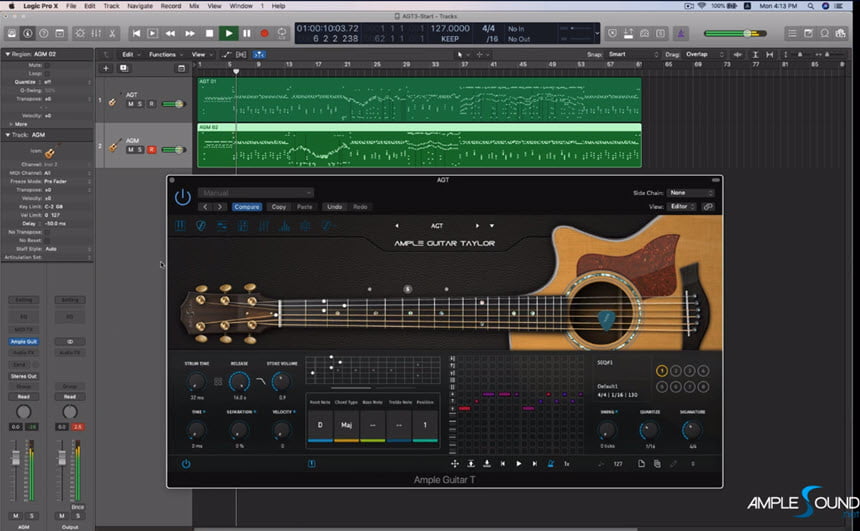Expand the More disclosure in Region inspector
Screen dimensions: 860x531
coord(11,124)
